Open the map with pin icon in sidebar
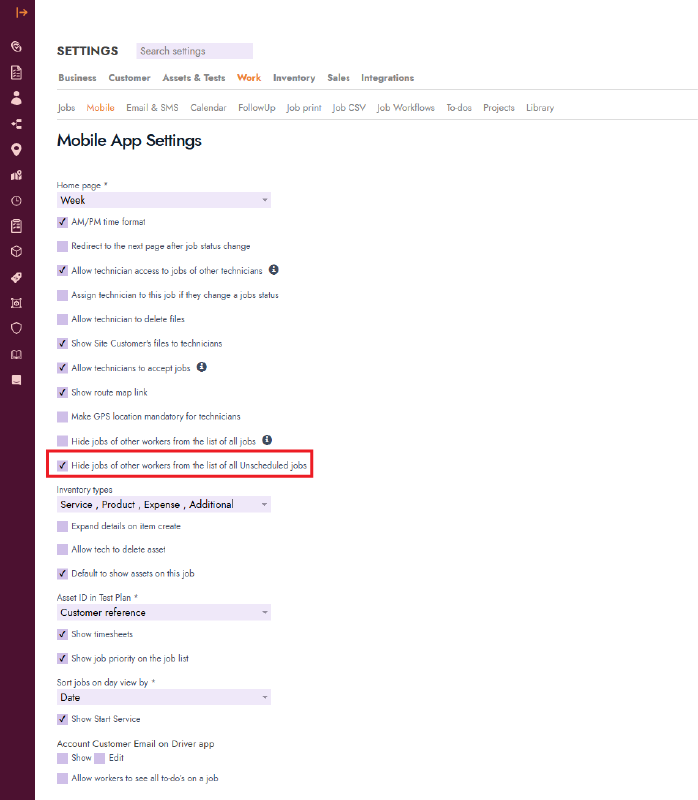Viewport: 698px width, 800px height. (x=16, y=176)
